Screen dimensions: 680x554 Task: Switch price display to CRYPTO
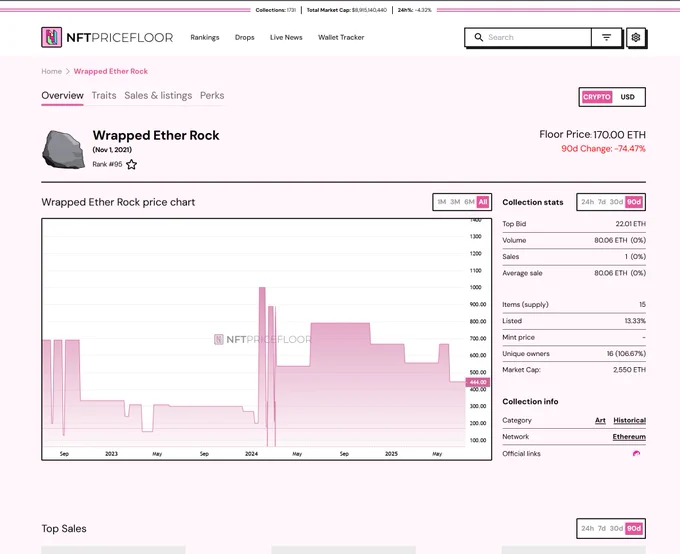pyautogui.click(x=596, y=97)
